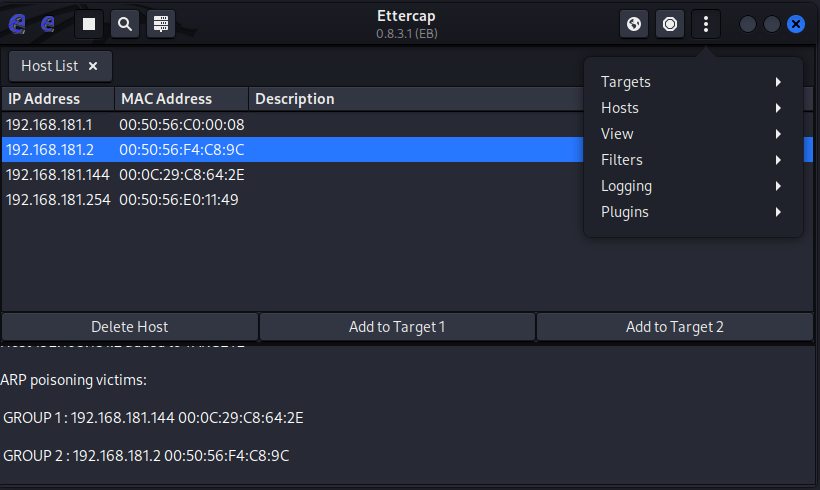Screen dimensions: 820x490
Task: Stop the MITM attack using the circle icon
Action: (670, 23)
